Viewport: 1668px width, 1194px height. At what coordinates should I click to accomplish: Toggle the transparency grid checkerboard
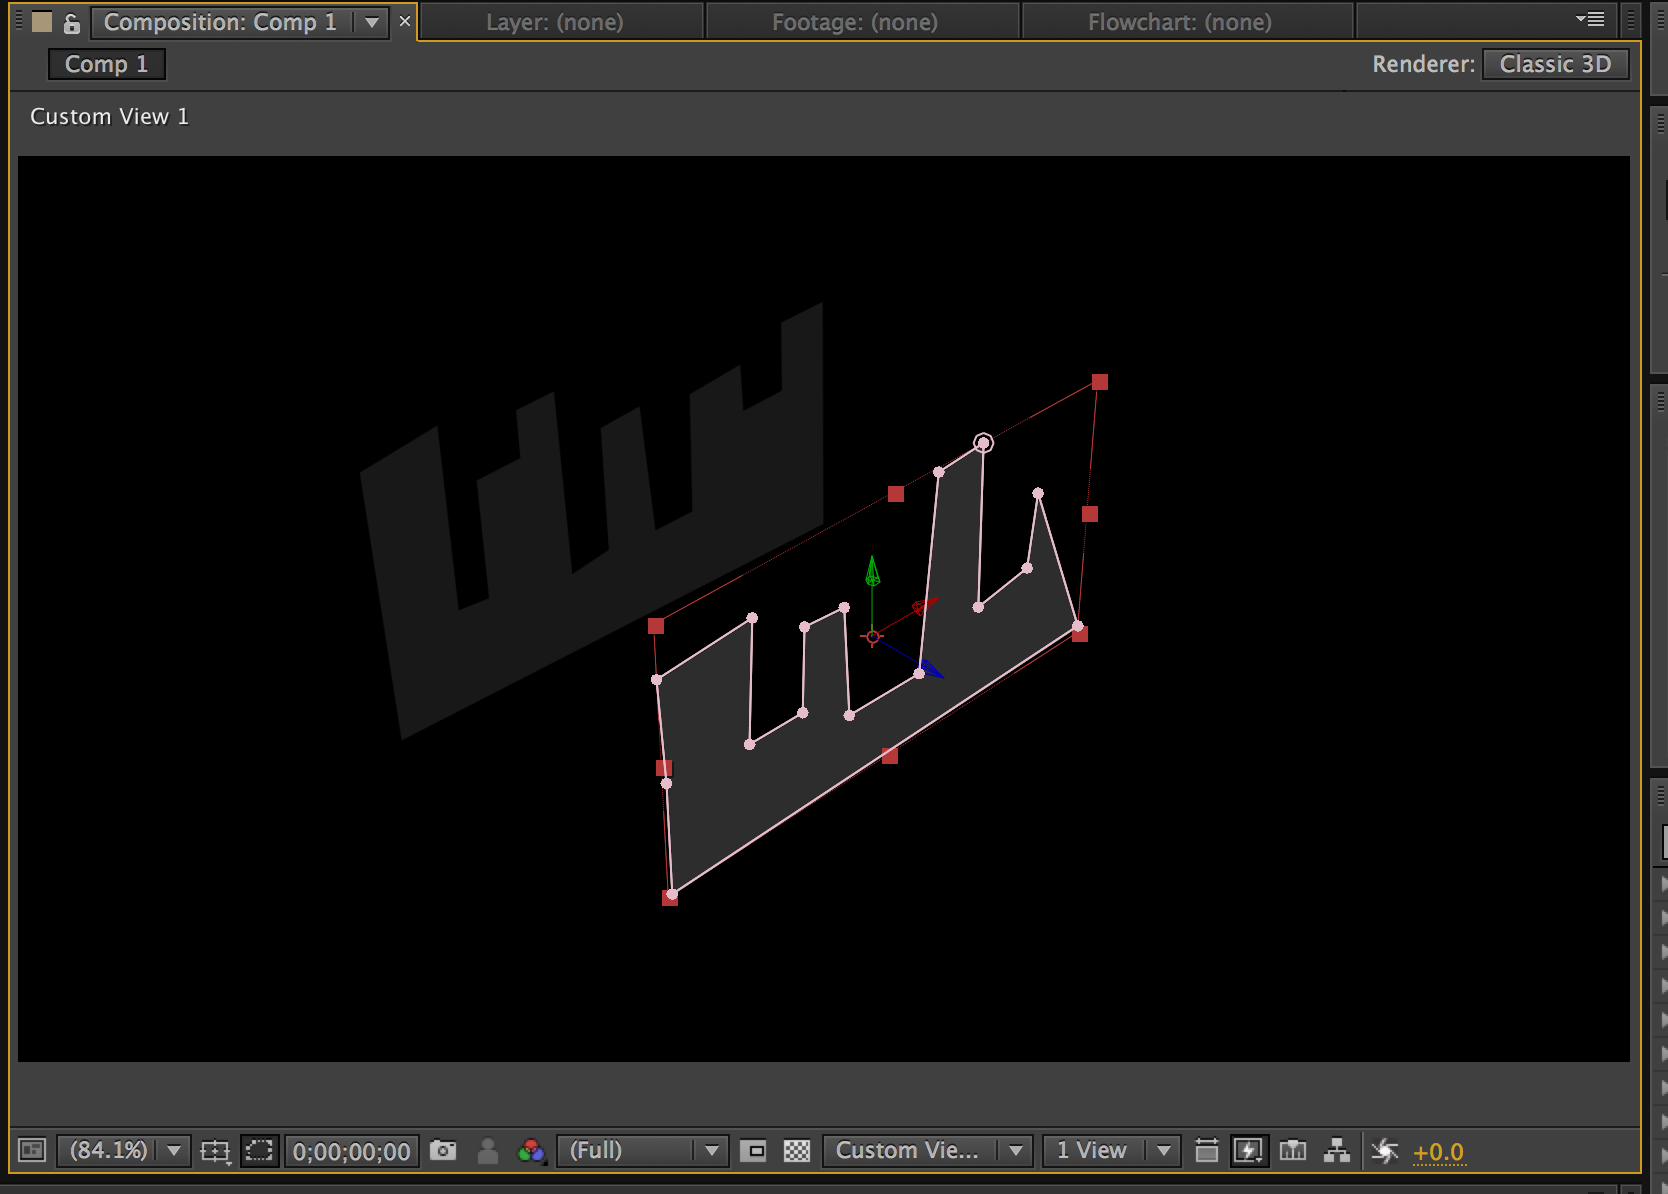pyautogui.click(x=797, y=1151)
